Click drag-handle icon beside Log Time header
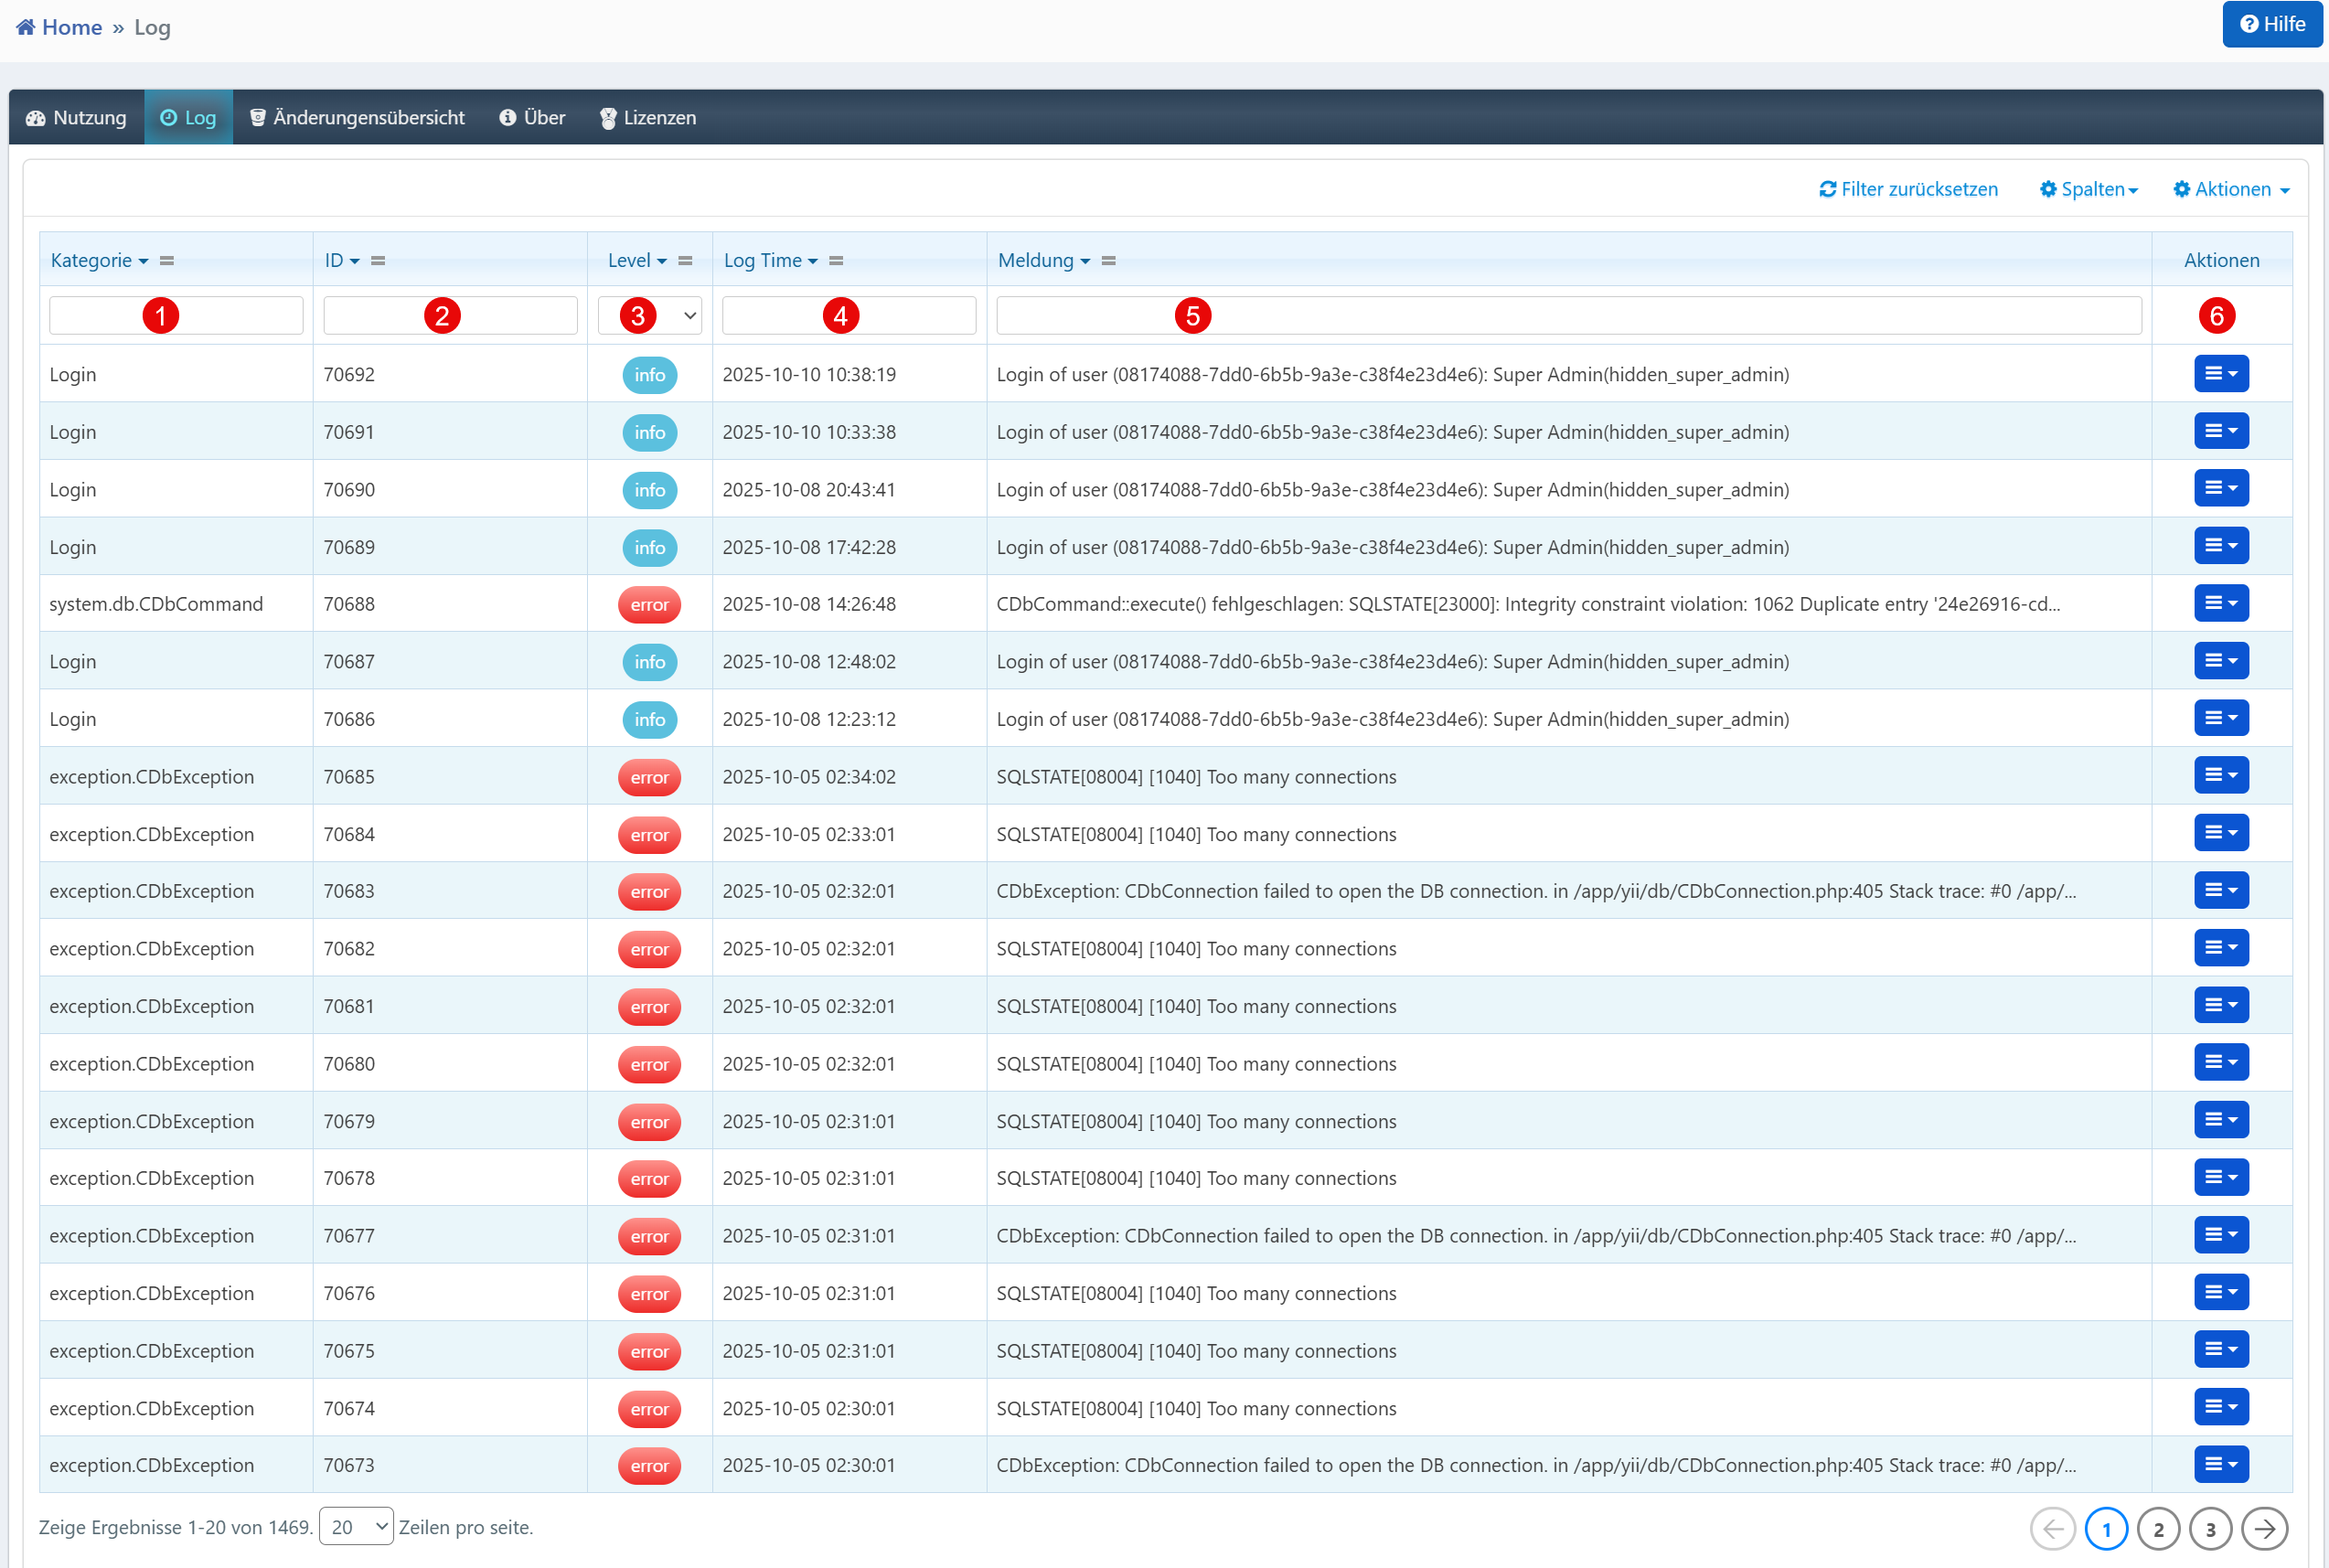Screen dimensions: 2329x1568 click(836, 261)
